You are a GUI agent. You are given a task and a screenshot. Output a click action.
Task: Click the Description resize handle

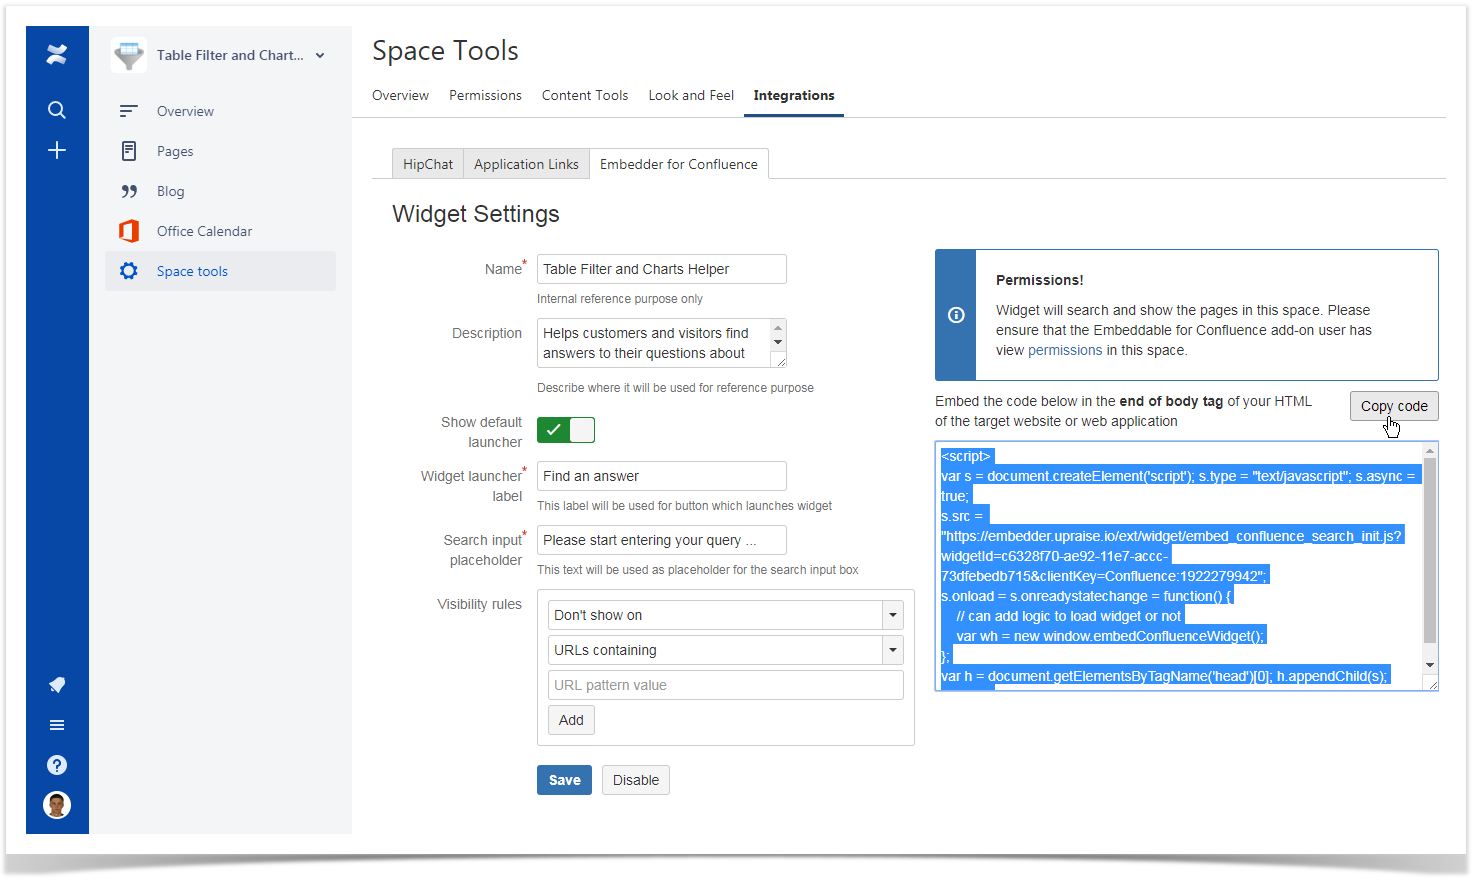780,361
